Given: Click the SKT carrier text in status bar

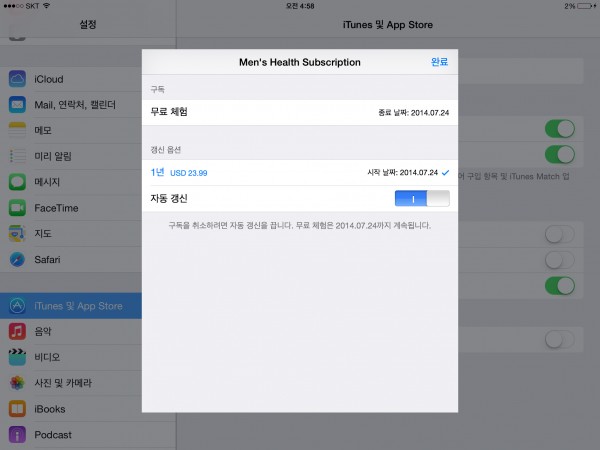Looking at the screenshot, I should tap(33, 6).
